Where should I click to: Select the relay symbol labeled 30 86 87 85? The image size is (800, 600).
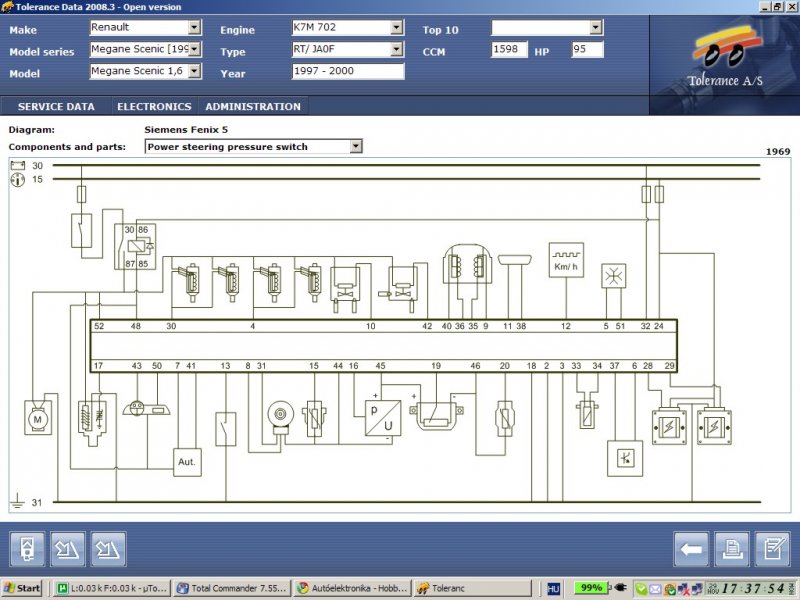[x=135, y=246]
